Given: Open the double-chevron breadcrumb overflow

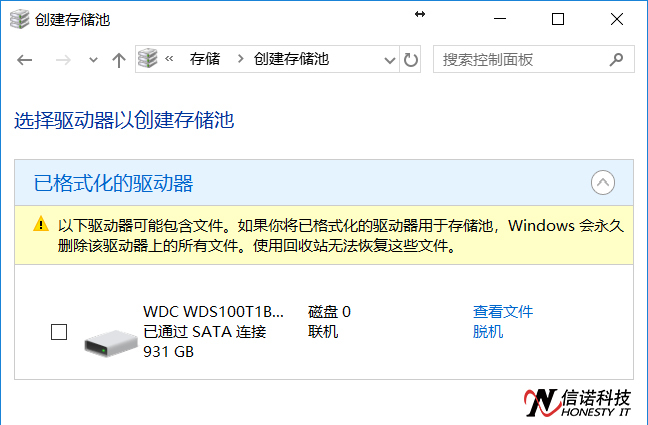Looking at the screenshot, I should tap(169, 59).
